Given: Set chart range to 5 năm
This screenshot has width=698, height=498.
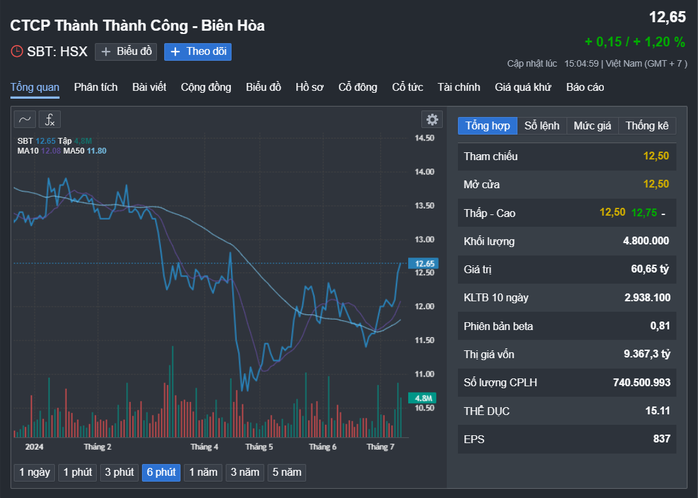Looking at the screenshot, I should (287, 473).
